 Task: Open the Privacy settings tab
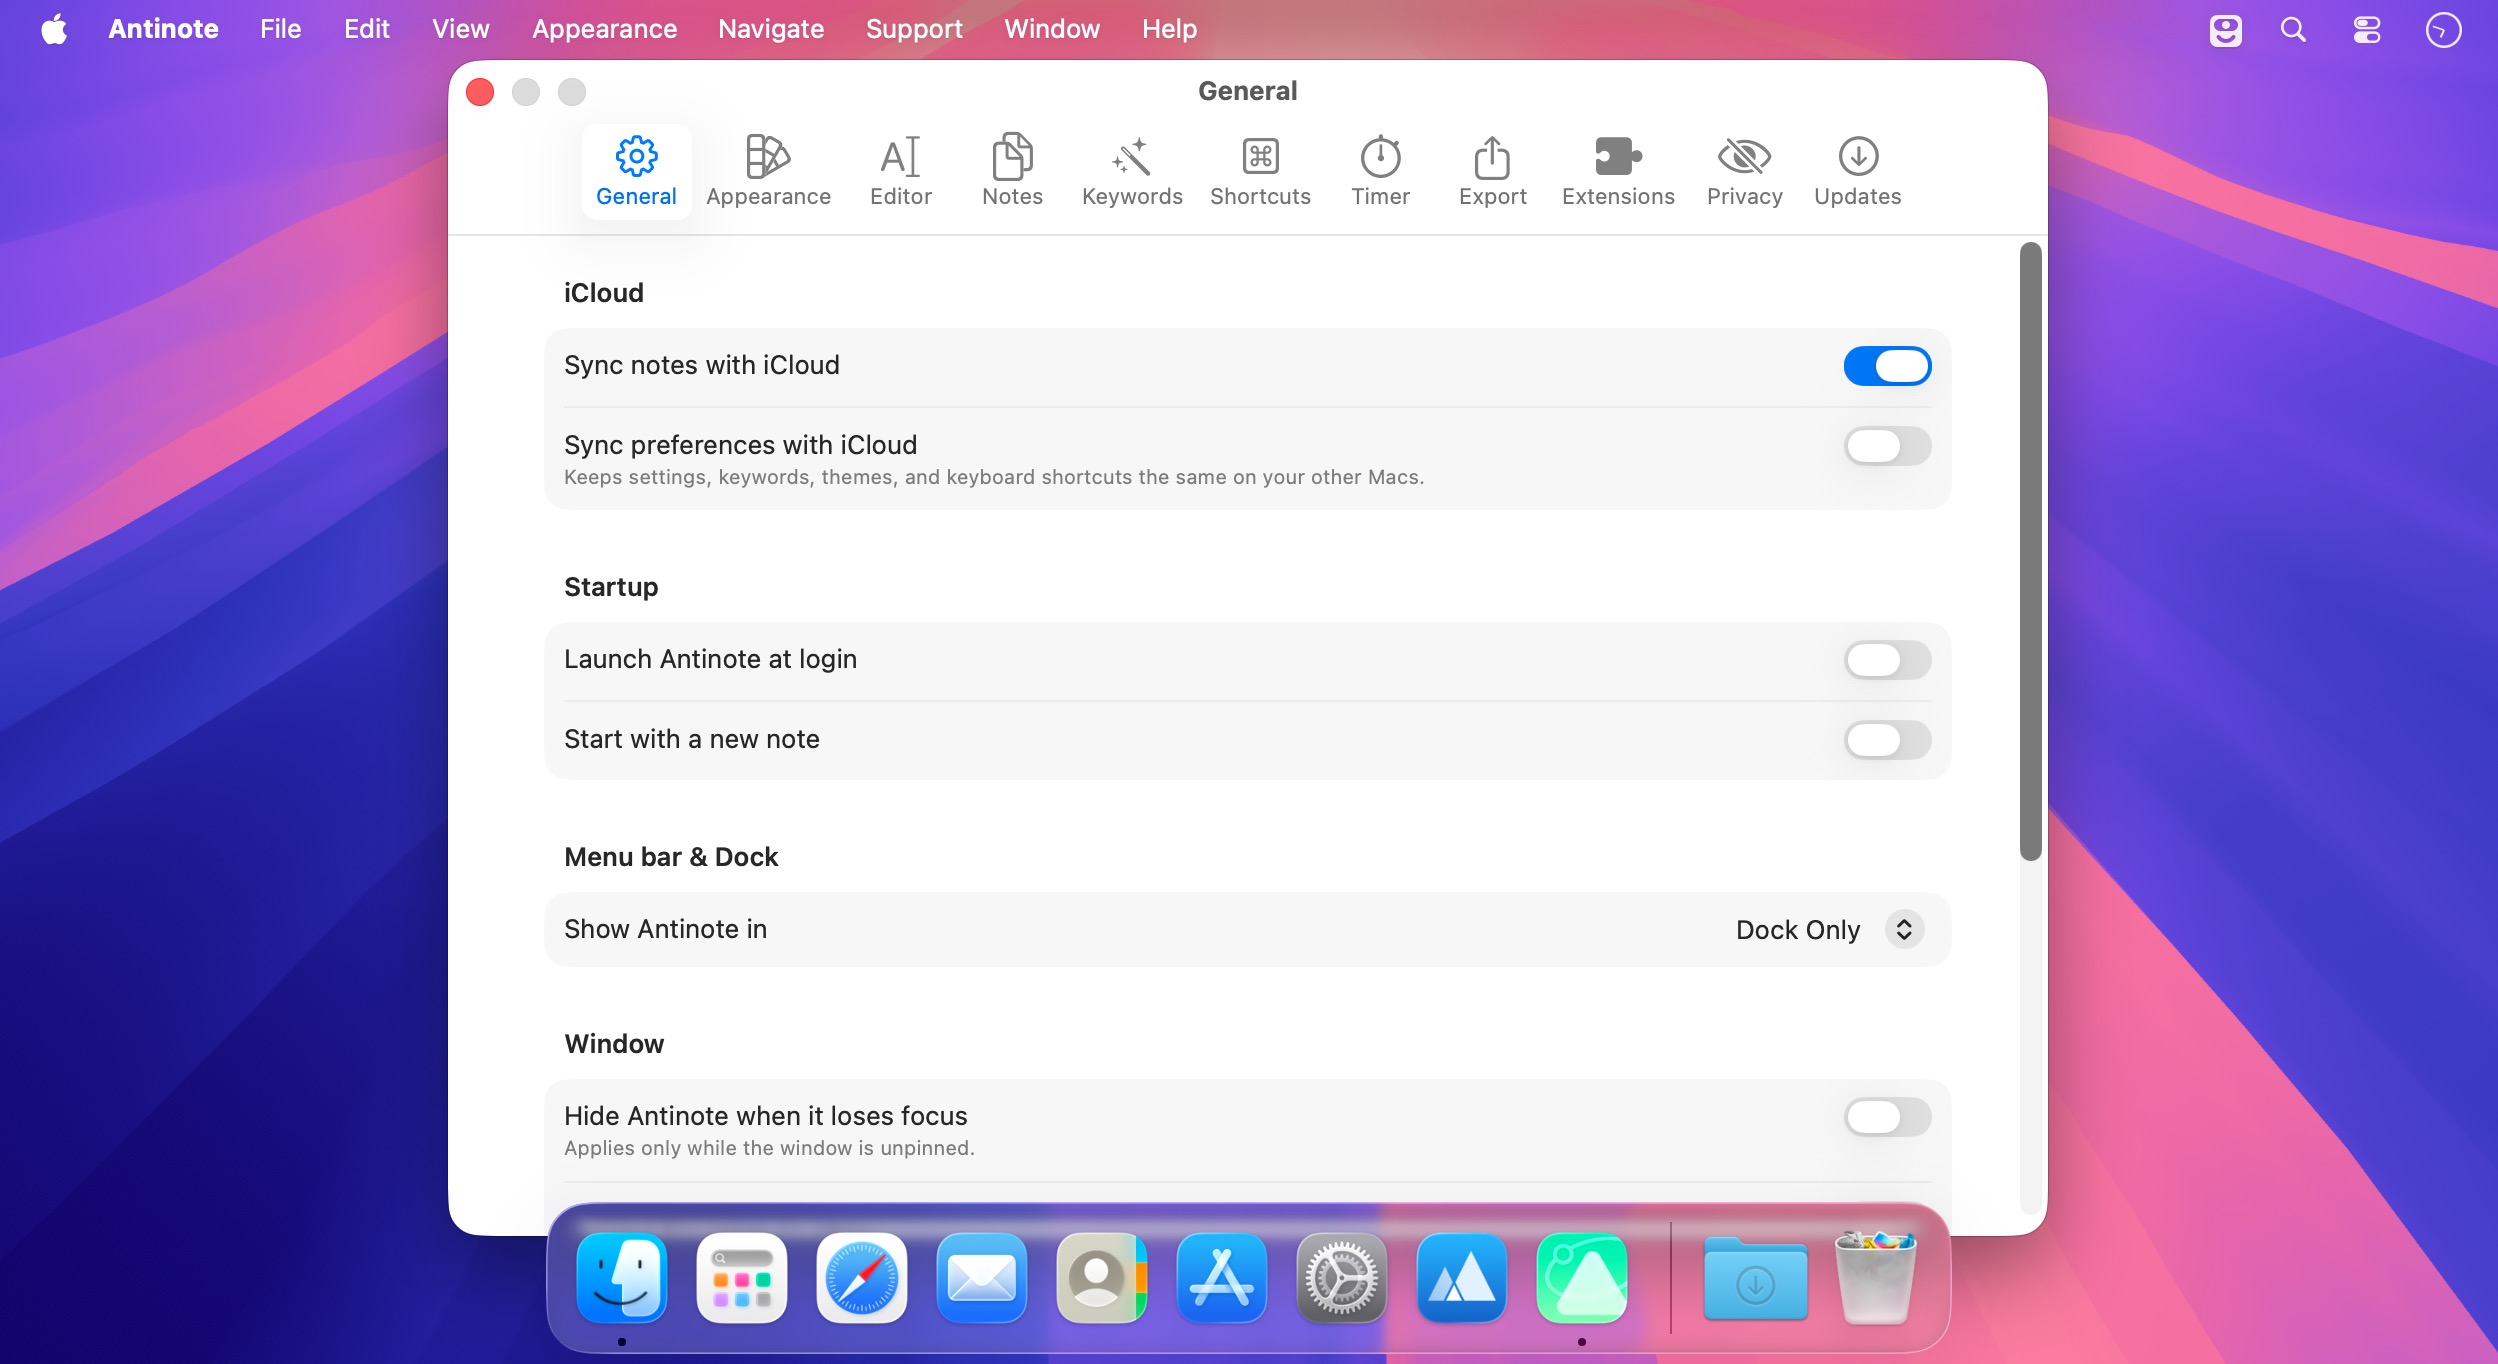pyautogui.click(x=1744, y=171)
